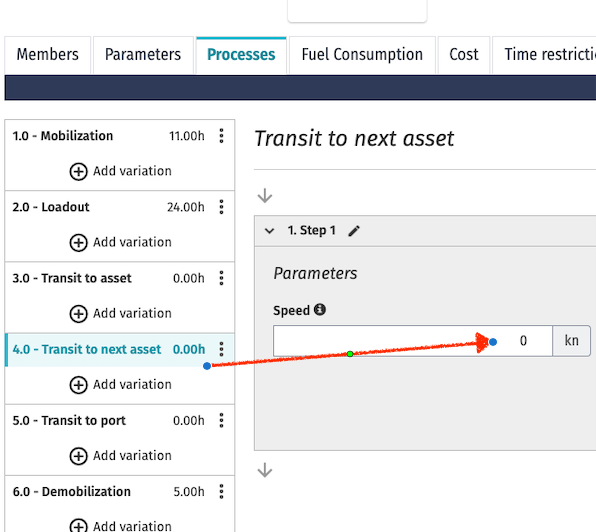Viewport: 596px width, 532px height.
Task: Click the Speed input field
Action: [412, 341]
